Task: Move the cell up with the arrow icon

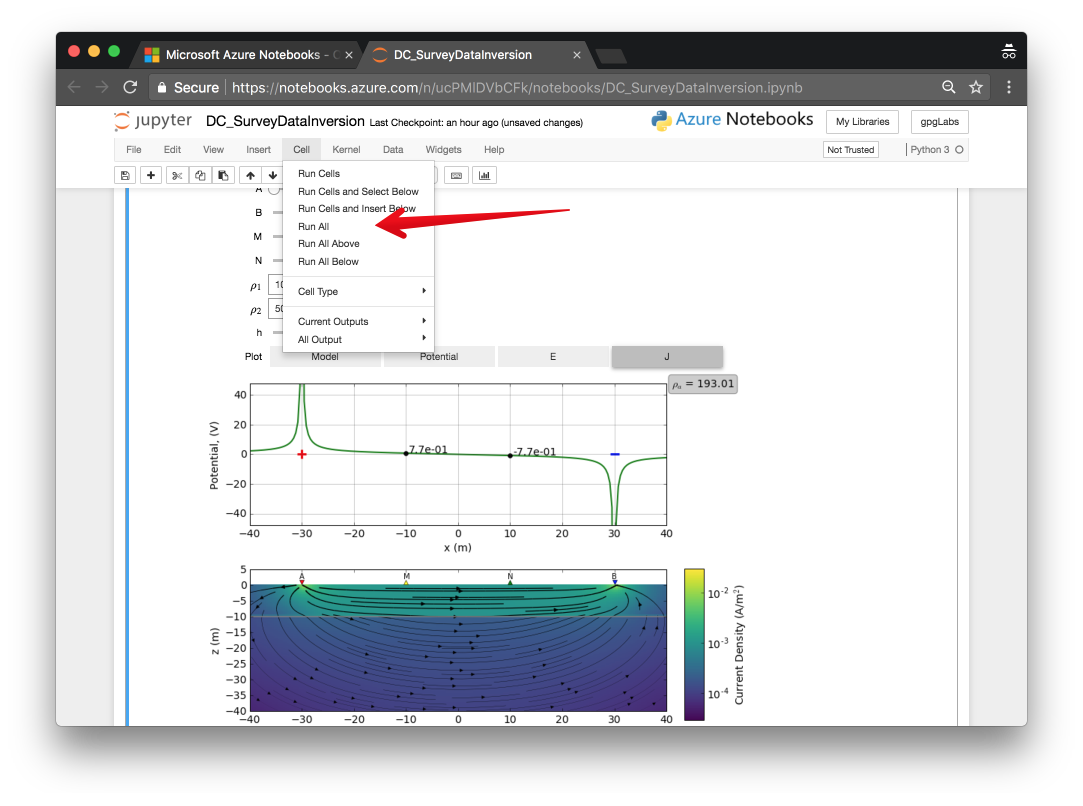Action: coord(250,176)
